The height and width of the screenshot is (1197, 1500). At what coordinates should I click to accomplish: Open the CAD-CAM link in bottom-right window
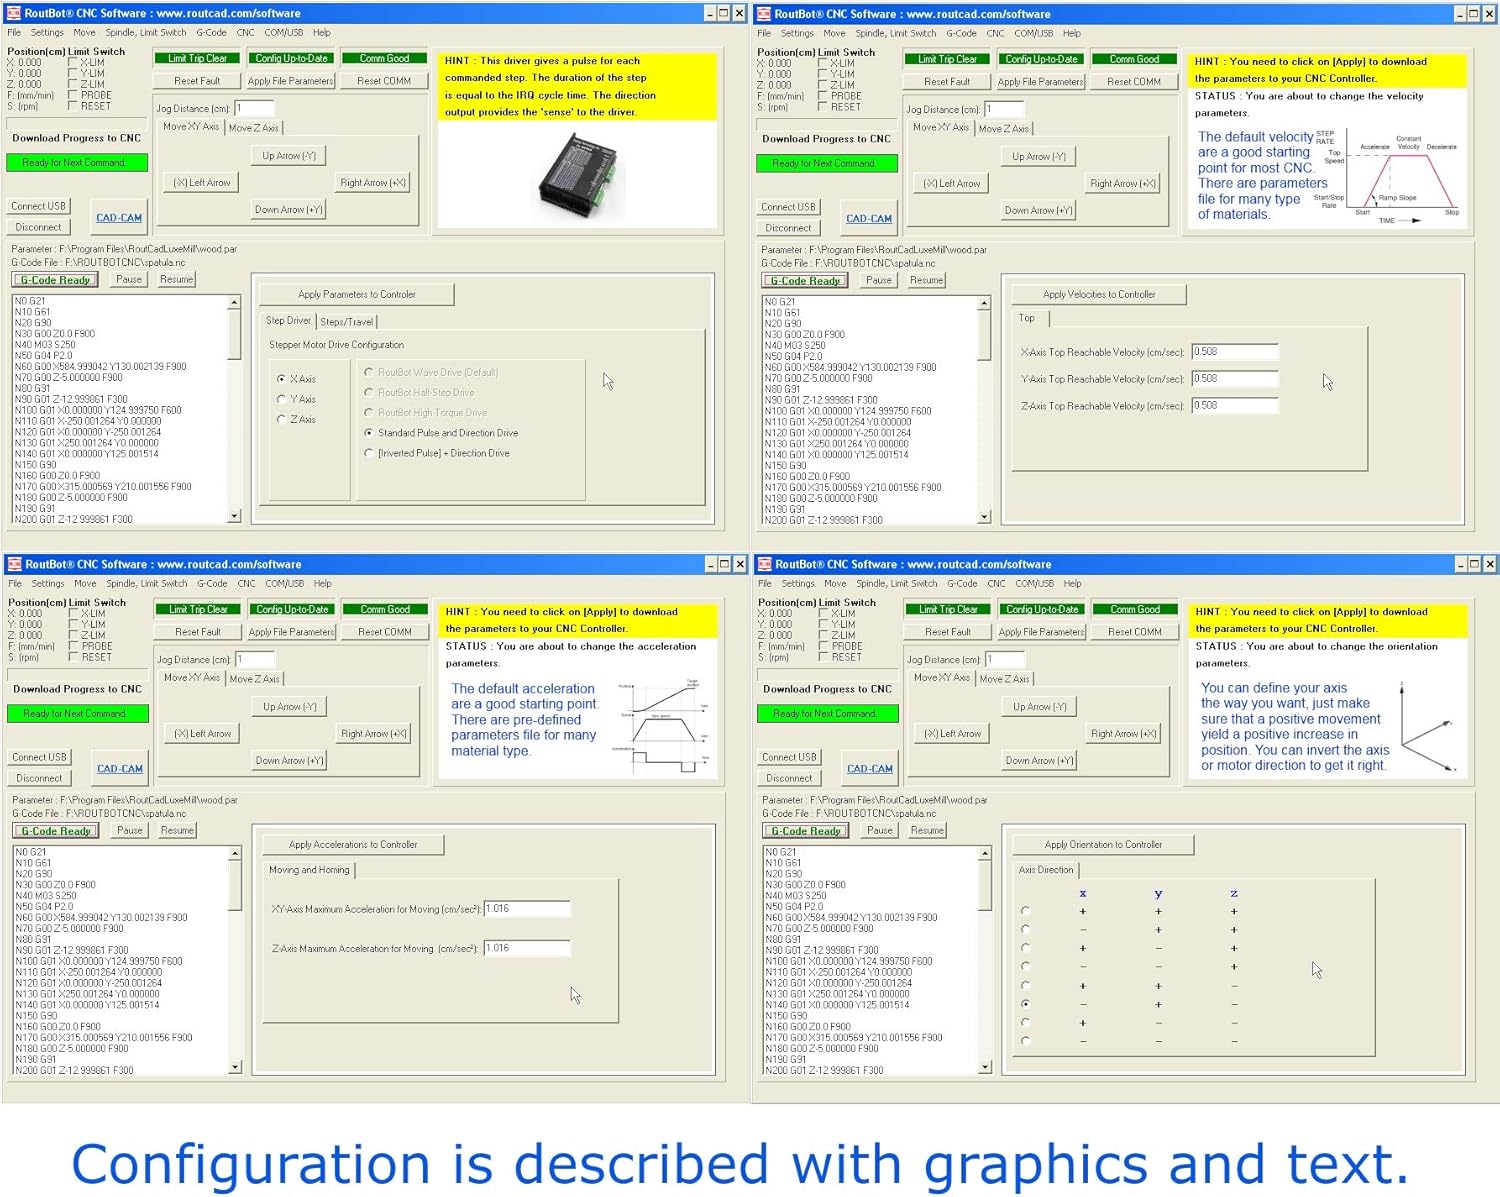point(870,769)
